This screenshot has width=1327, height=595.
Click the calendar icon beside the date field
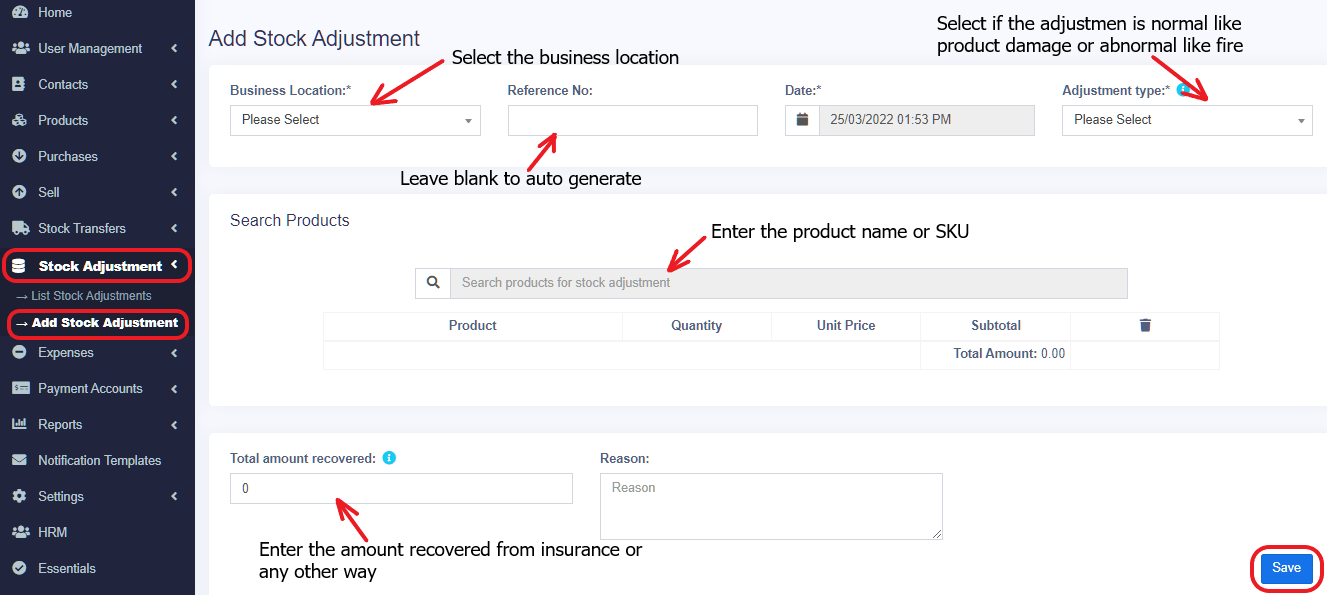tap(802, 120)
